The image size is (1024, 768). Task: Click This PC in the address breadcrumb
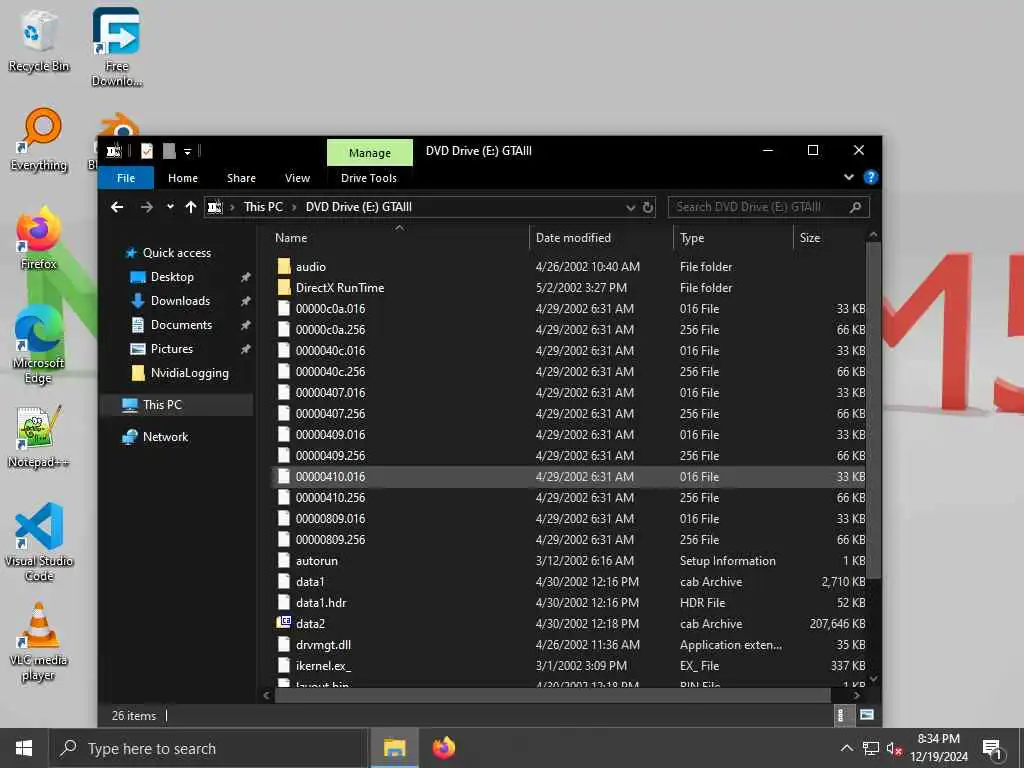(x=263, y=207)
